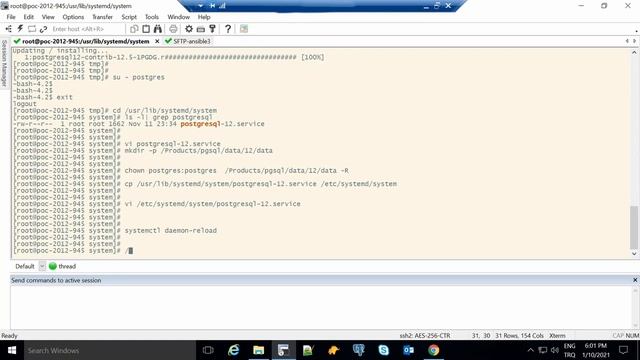Viewport: 640px width, 360px height.
Task: Click inside the Send commands text area
Action: [x=321, y=307]
